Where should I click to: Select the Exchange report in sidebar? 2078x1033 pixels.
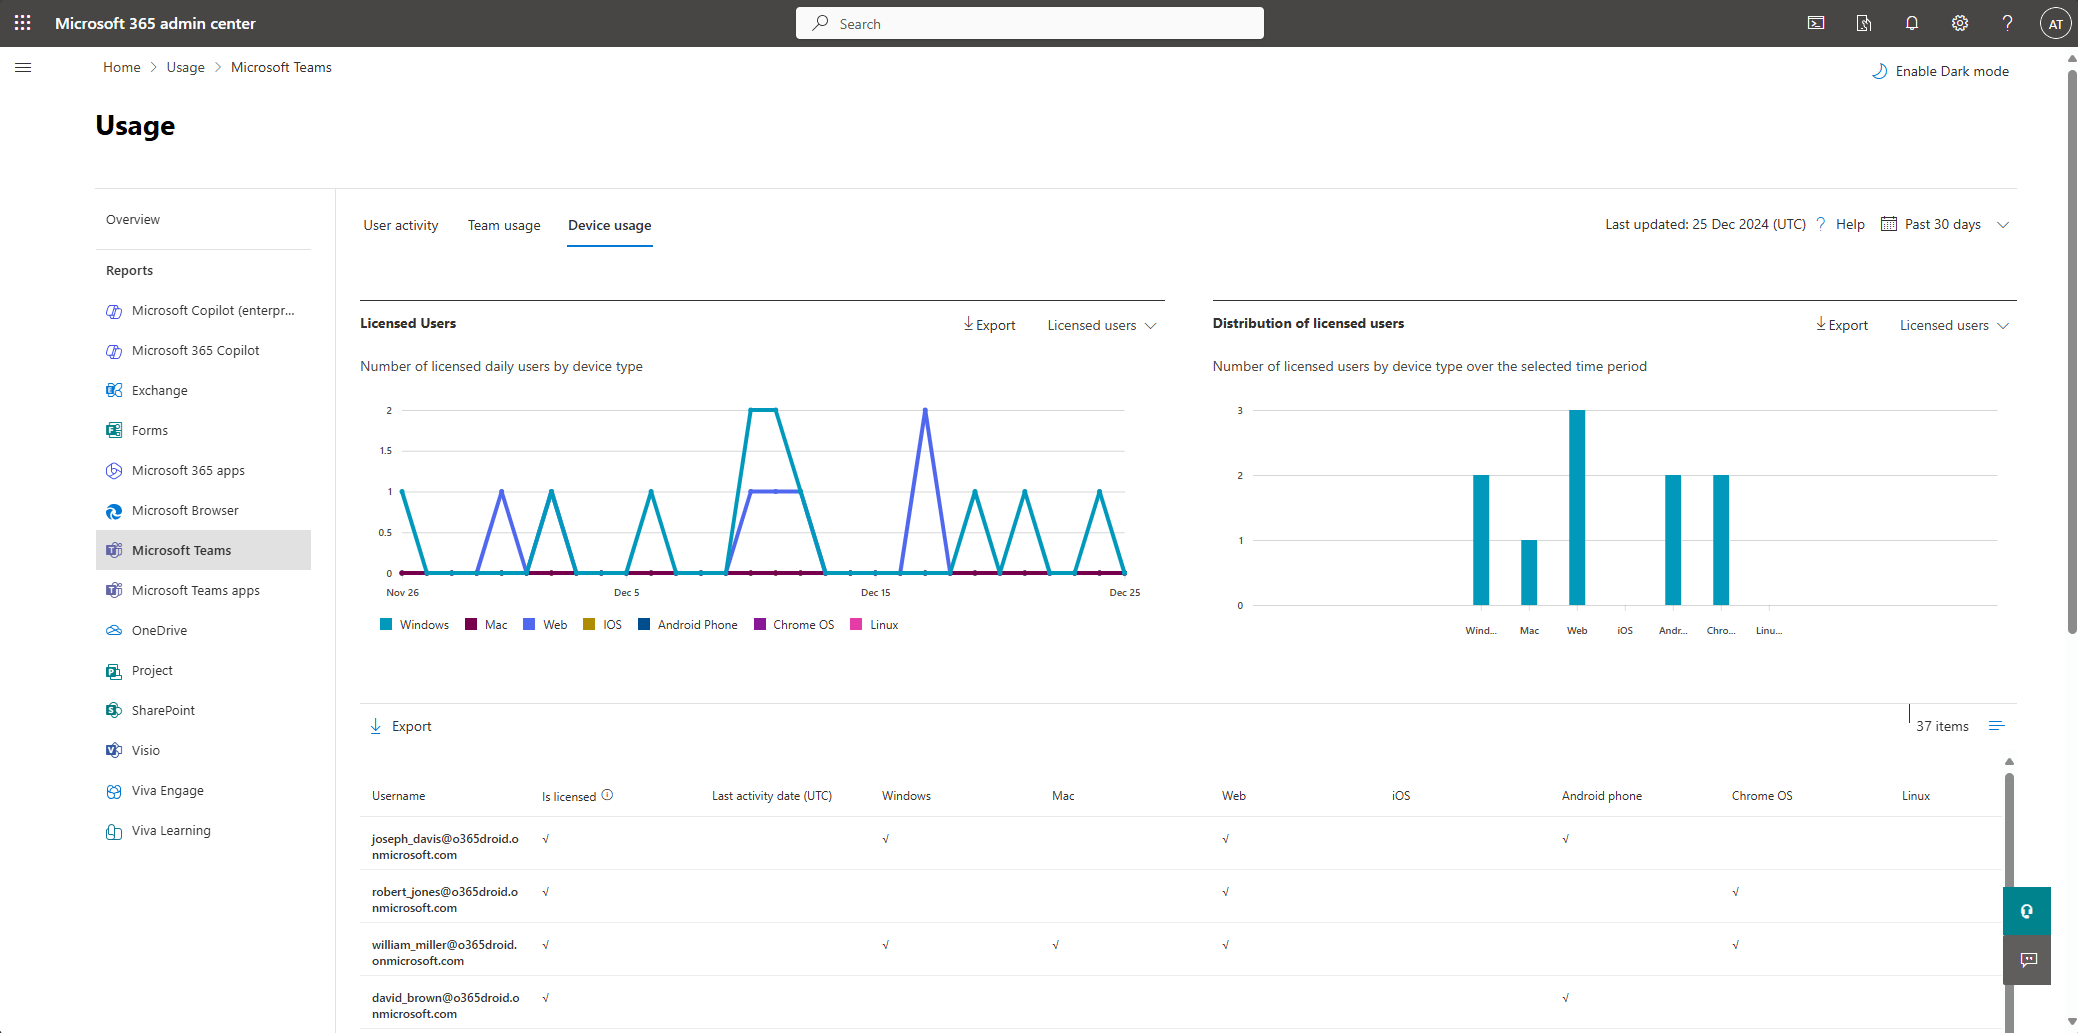[160, 390]
